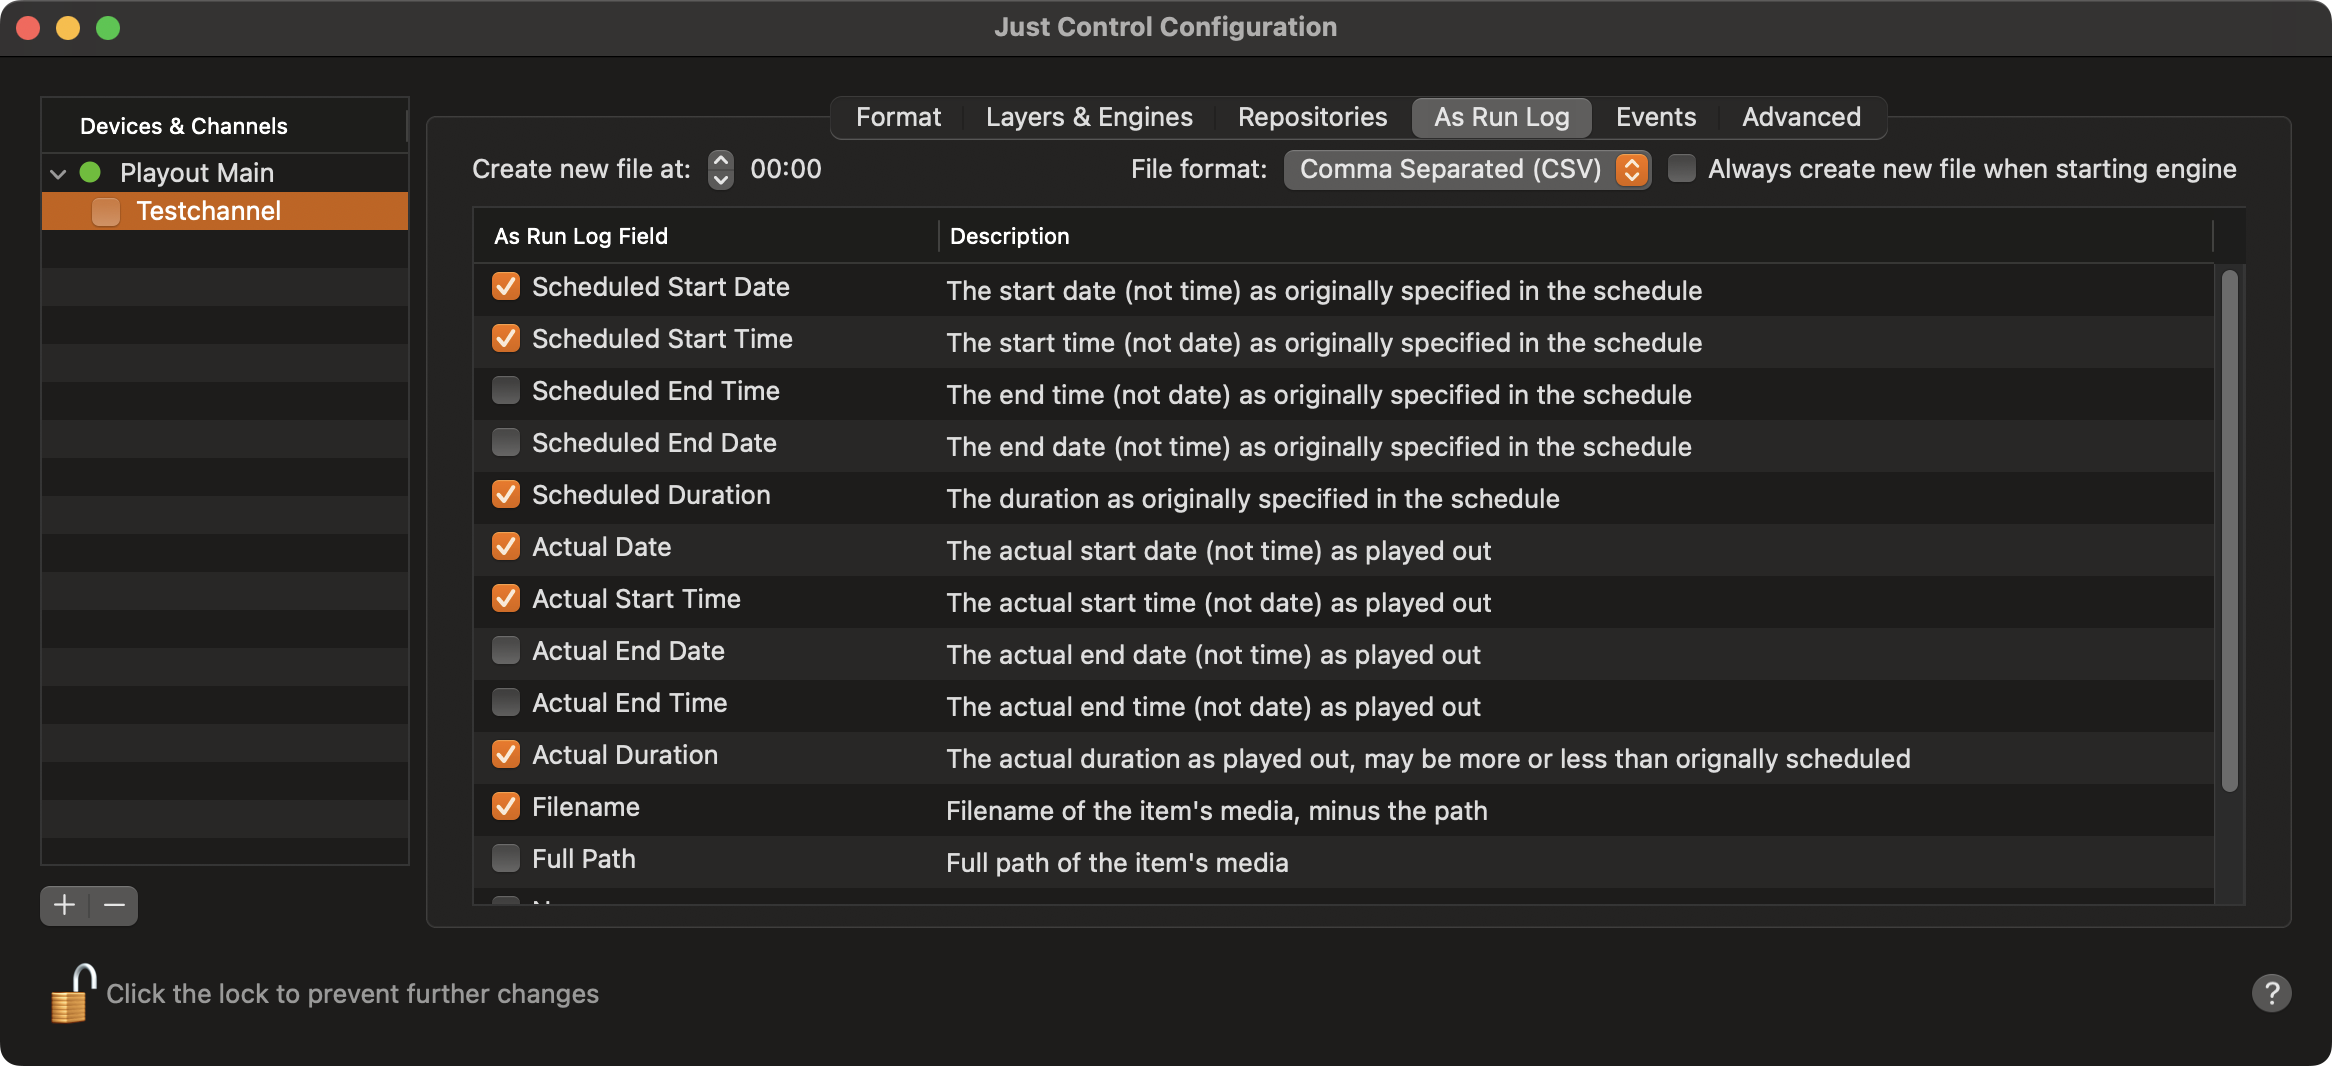The image size is (2332, 1066).
Task: Click the Testchannel color icon
Action: (x=106, y=211)
